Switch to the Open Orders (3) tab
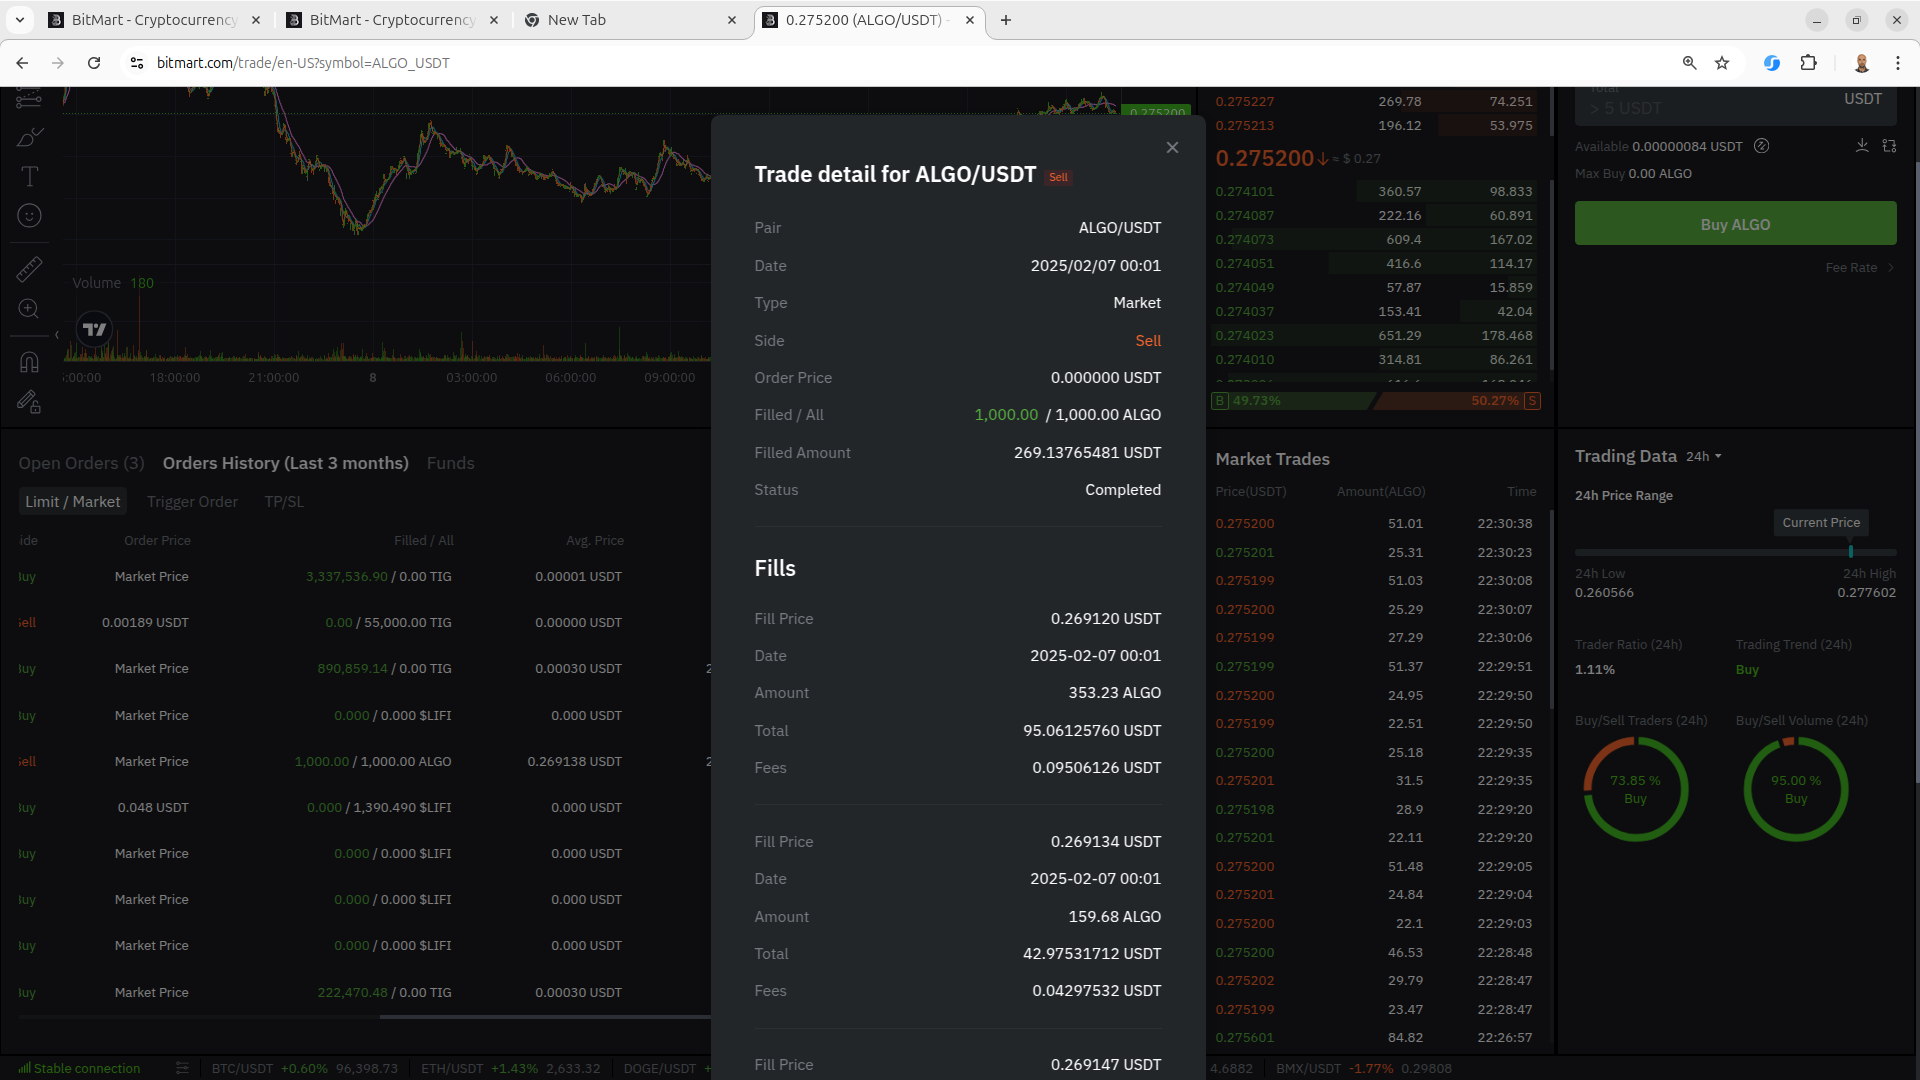1920x1080 pixels. (x=81, y=463)
